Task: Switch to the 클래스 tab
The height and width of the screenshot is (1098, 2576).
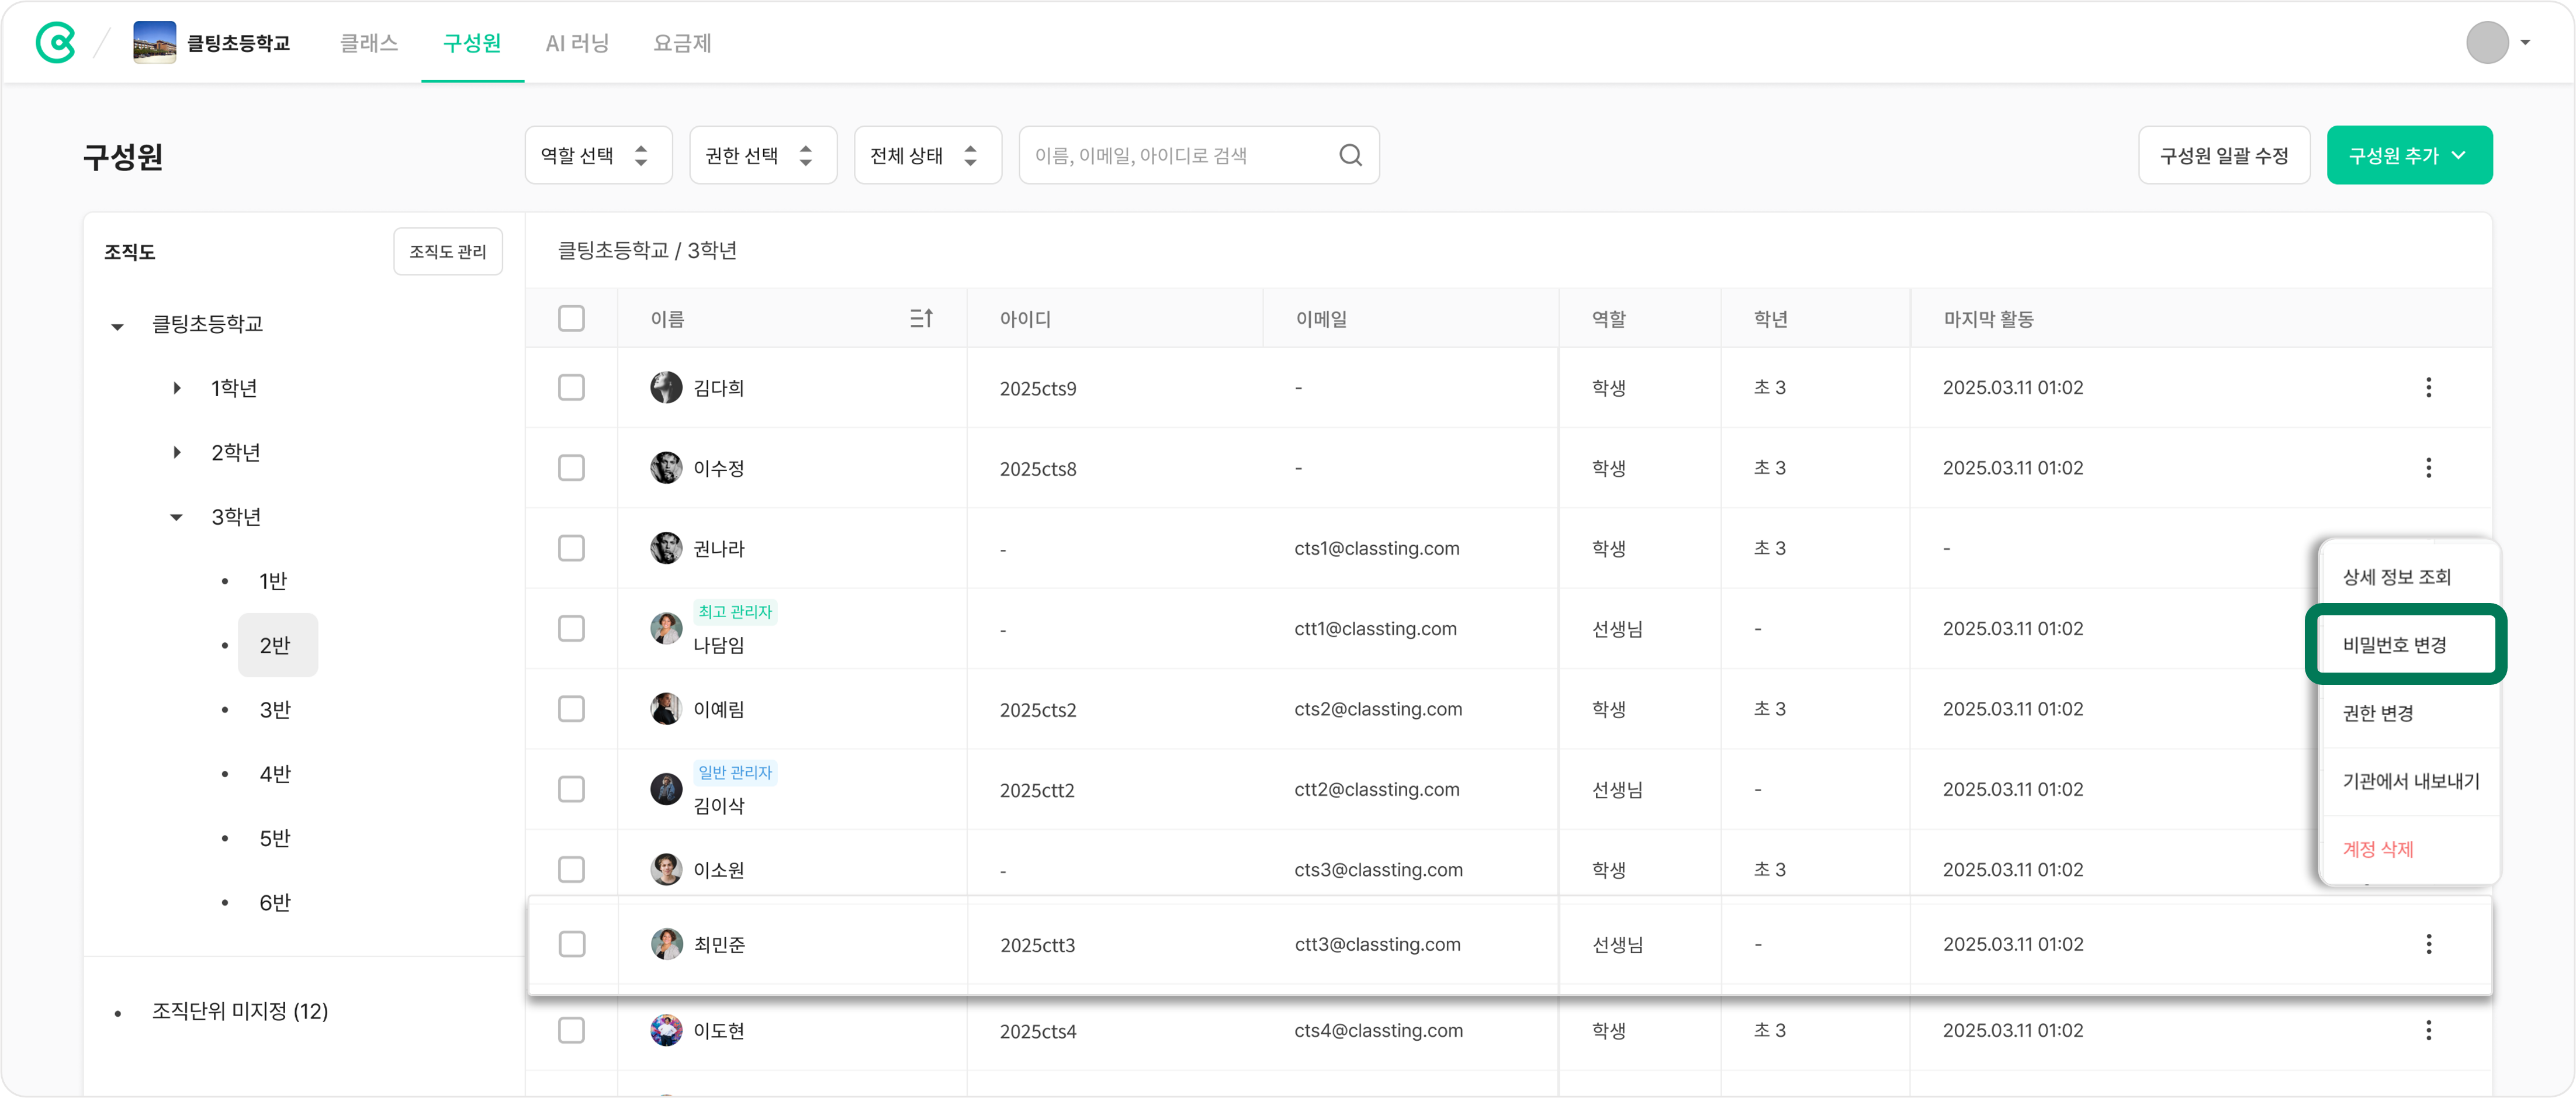Action: click(369, 43)
